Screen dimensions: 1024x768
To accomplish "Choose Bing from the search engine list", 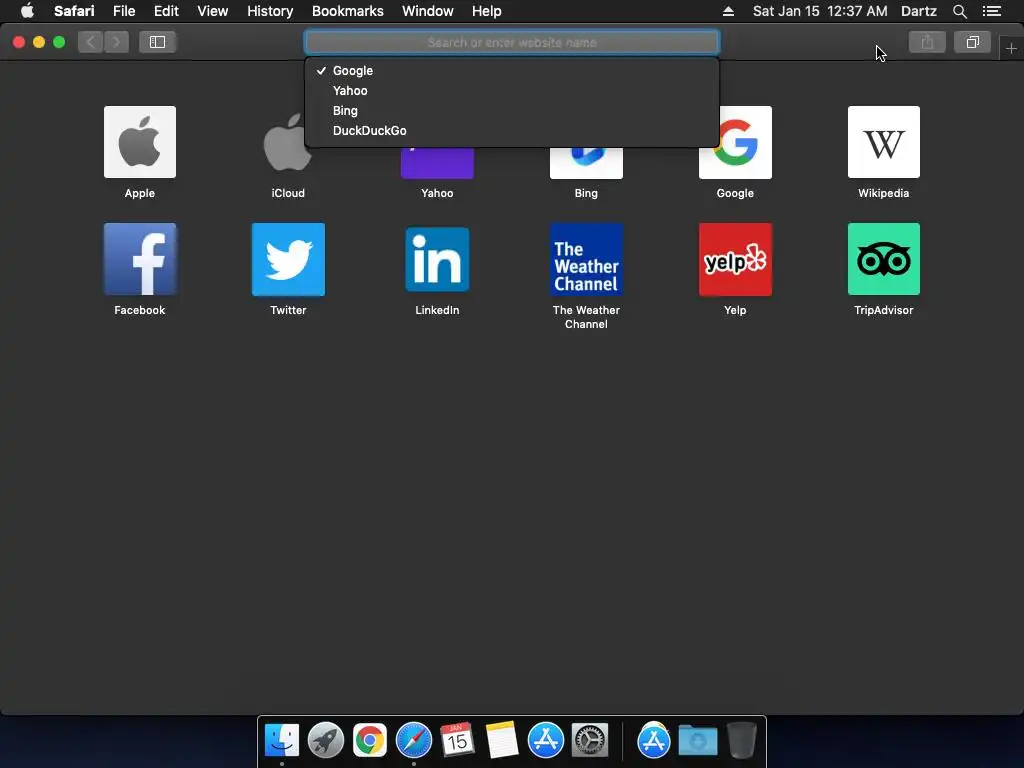I will (x=512, y=110).
